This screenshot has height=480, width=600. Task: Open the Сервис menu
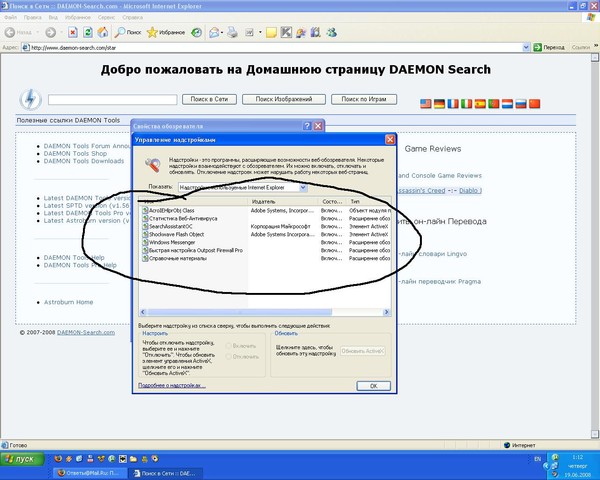click(x=106, y=18)
